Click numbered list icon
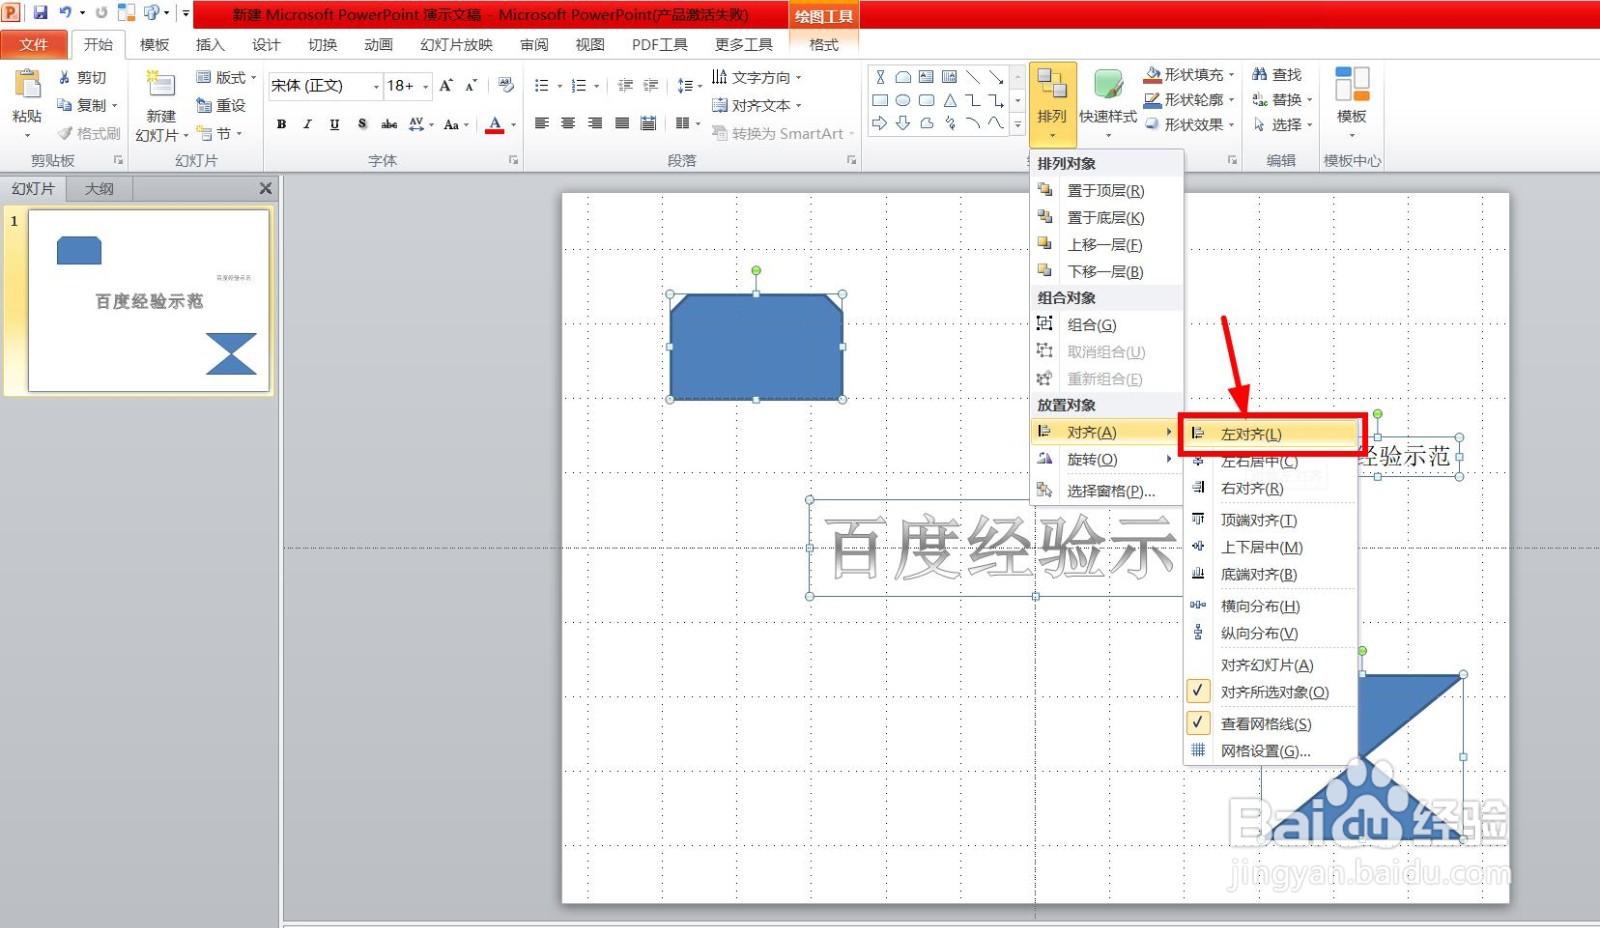The height and width of the screenshot is (928, 1600). pos(579,86)
